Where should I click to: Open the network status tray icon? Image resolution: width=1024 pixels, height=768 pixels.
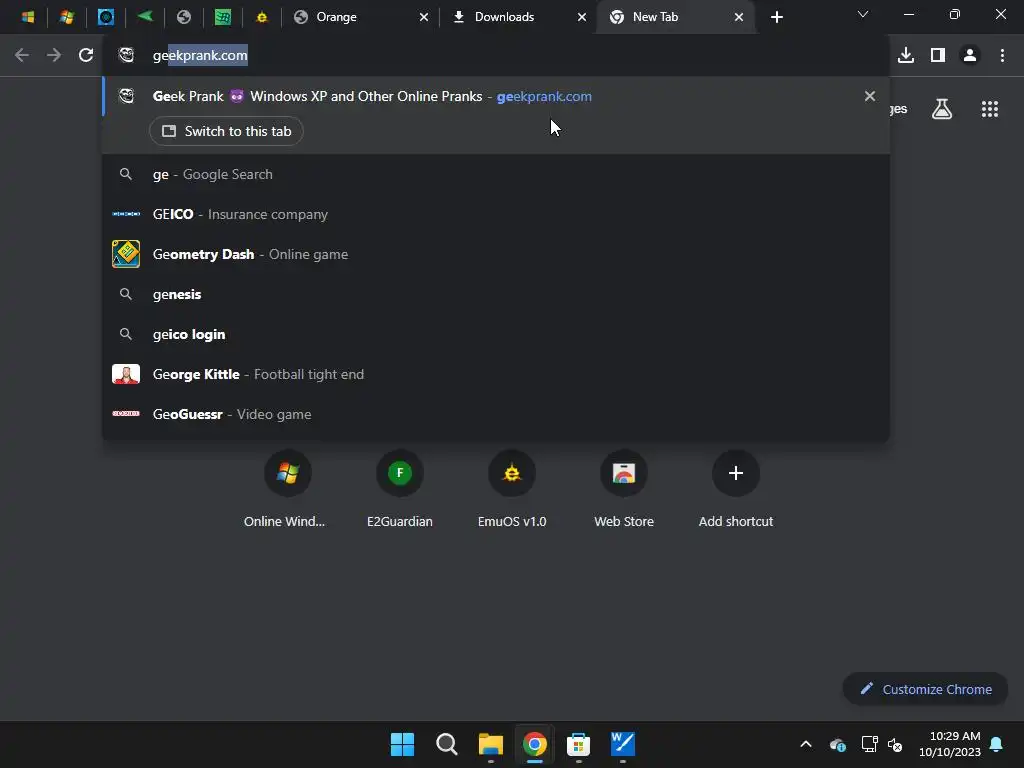point(869,744)
